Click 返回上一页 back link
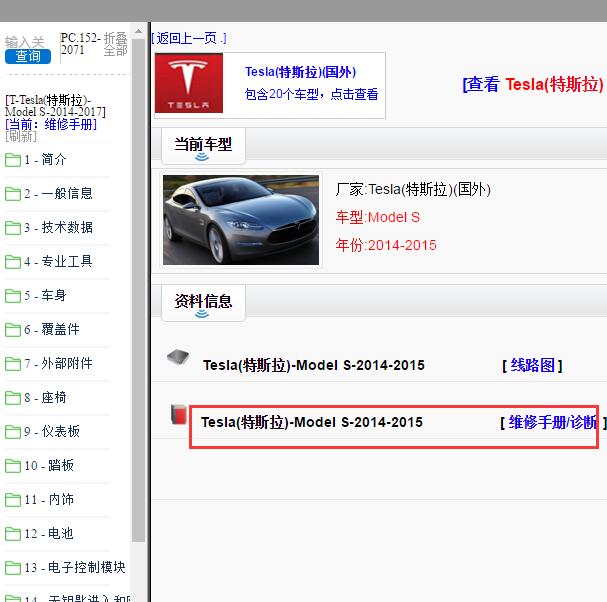Screen dimensions: 607x602 [x=189, y=38]
